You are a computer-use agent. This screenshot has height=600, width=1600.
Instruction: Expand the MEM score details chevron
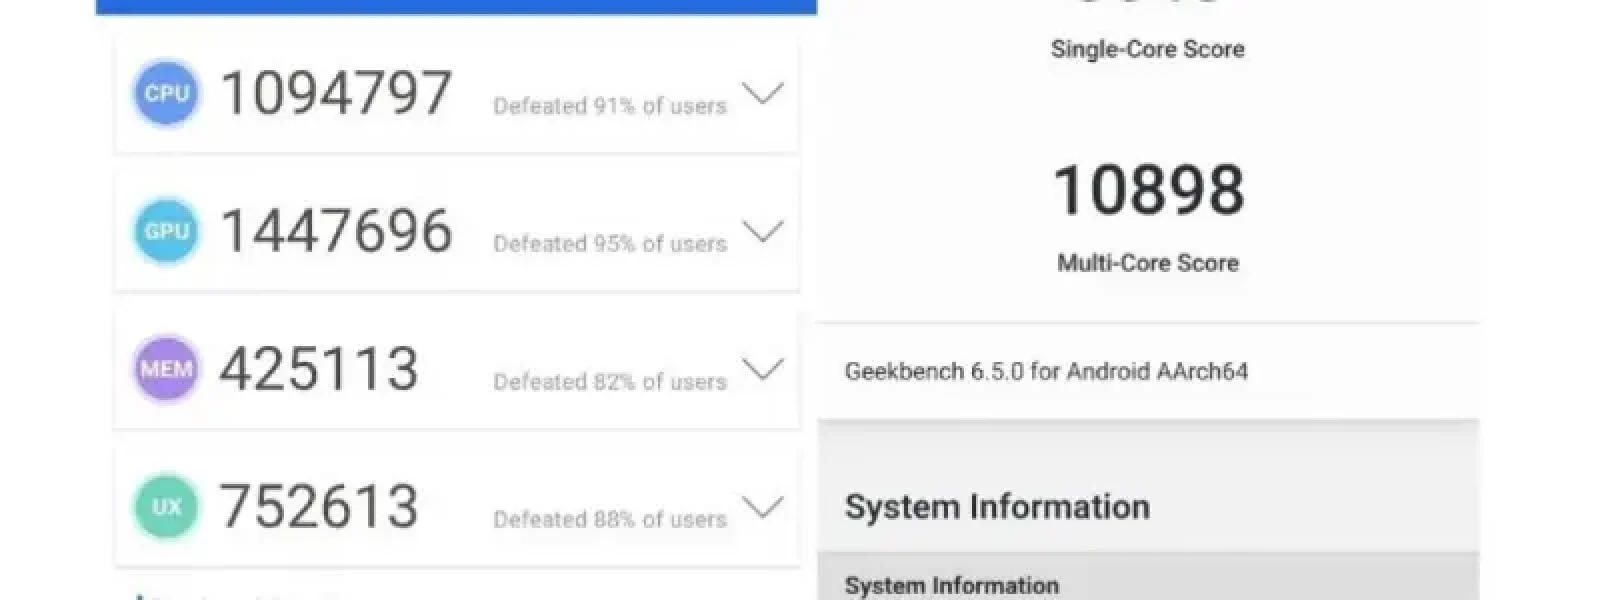point(763,370)
